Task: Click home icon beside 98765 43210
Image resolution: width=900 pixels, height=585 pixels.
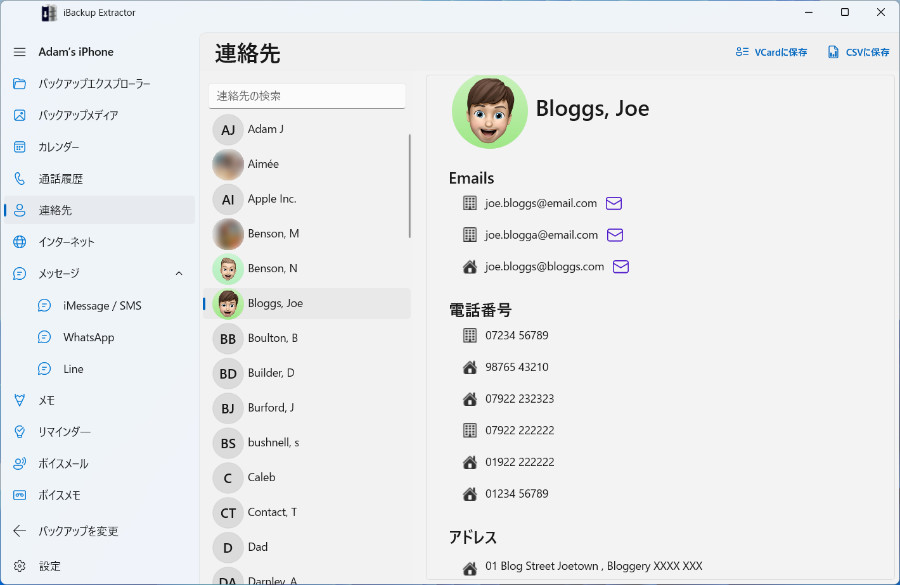Action: coord(470,367)
